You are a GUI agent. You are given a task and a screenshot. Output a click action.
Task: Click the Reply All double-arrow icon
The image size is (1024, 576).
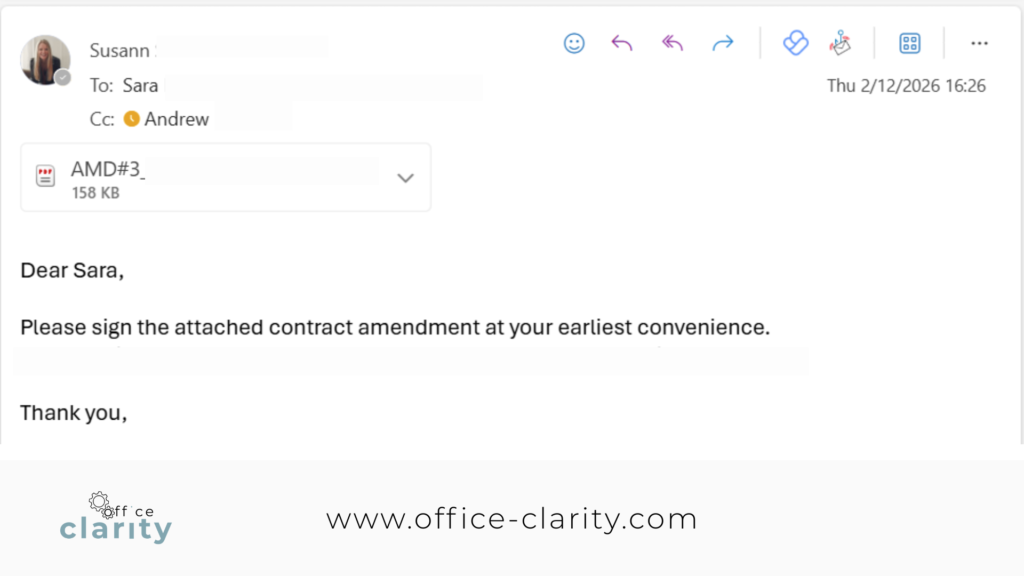(x=672, y=43)
